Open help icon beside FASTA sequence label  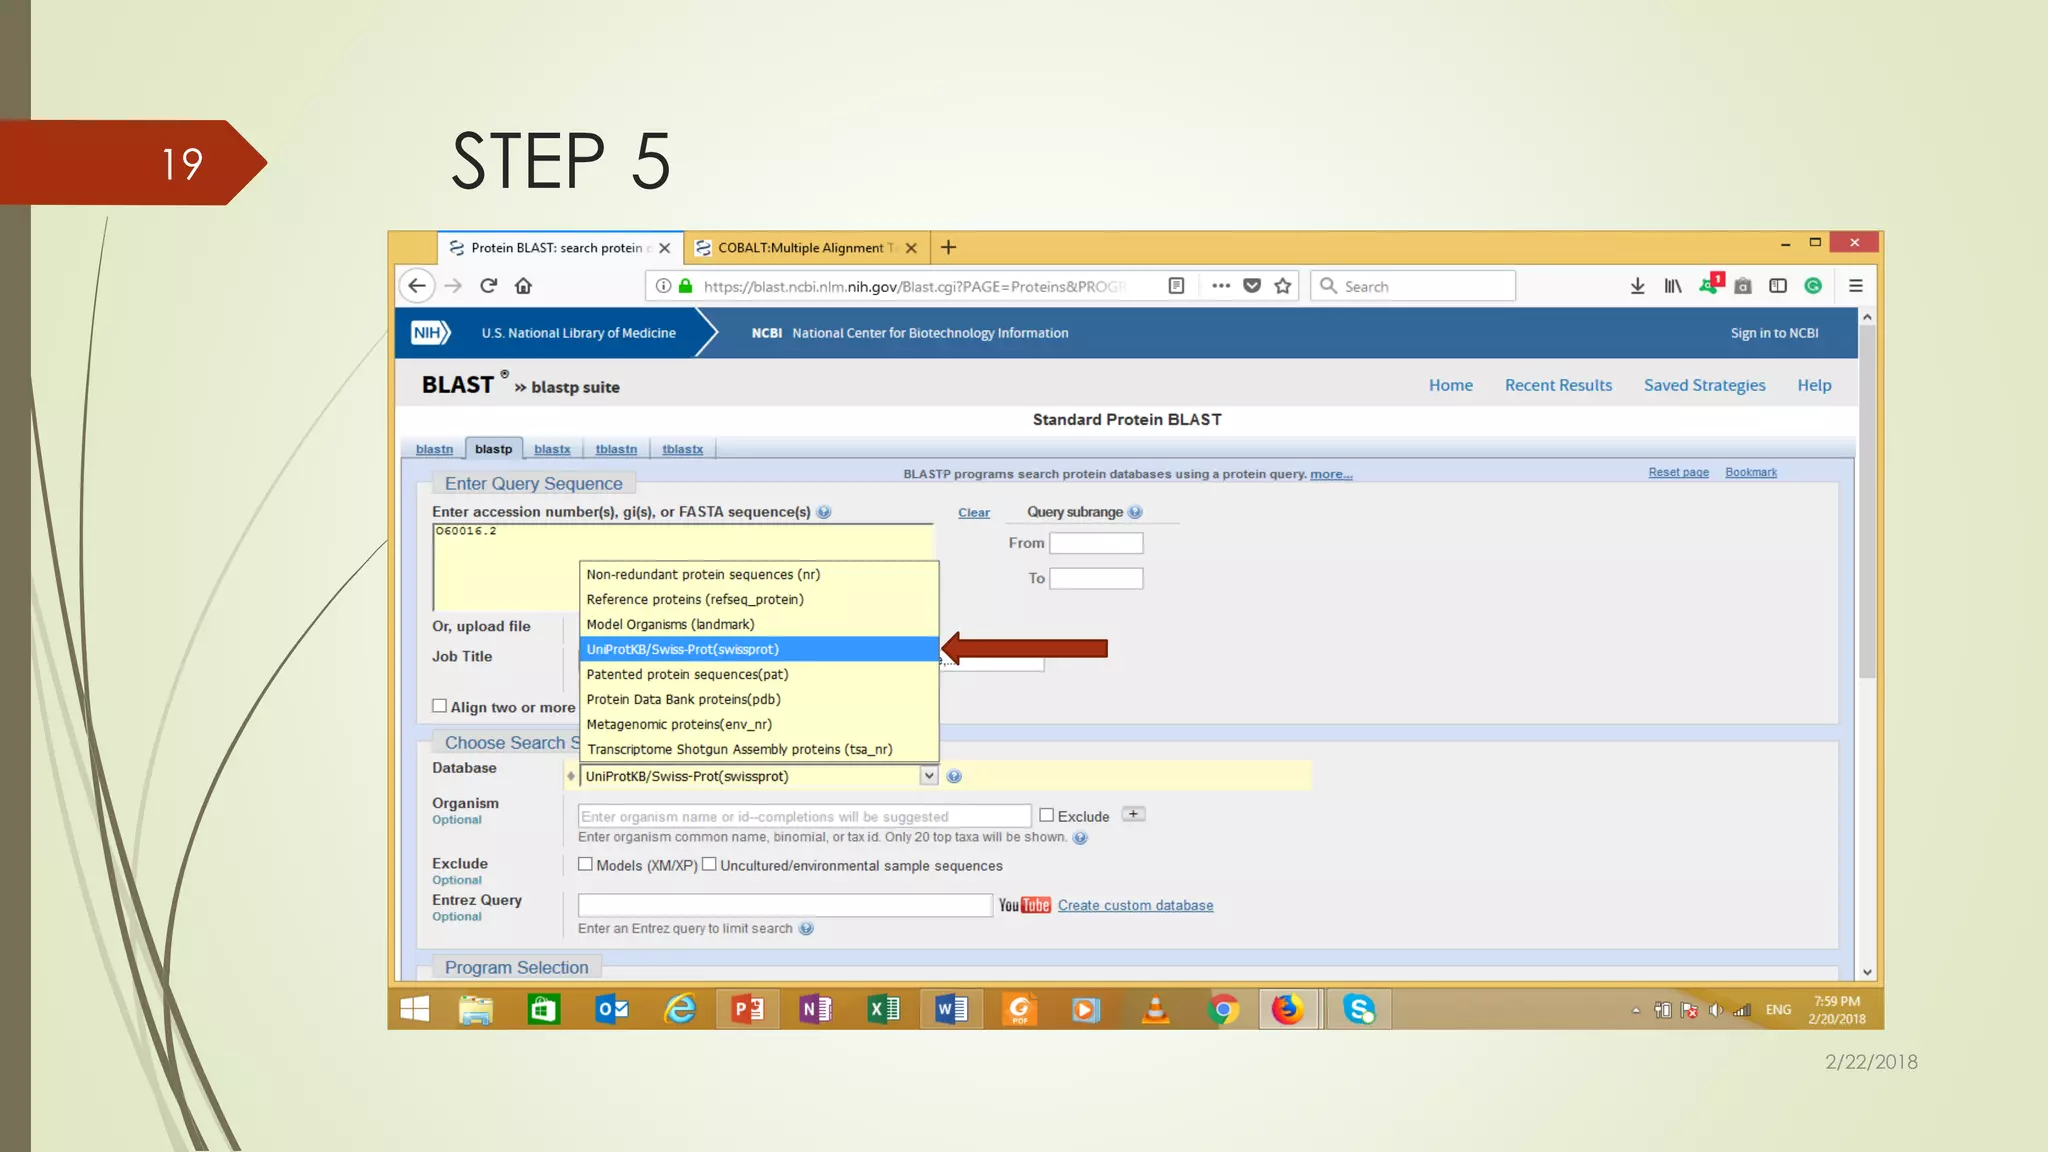pyautogui.click(x=823, y=512)
